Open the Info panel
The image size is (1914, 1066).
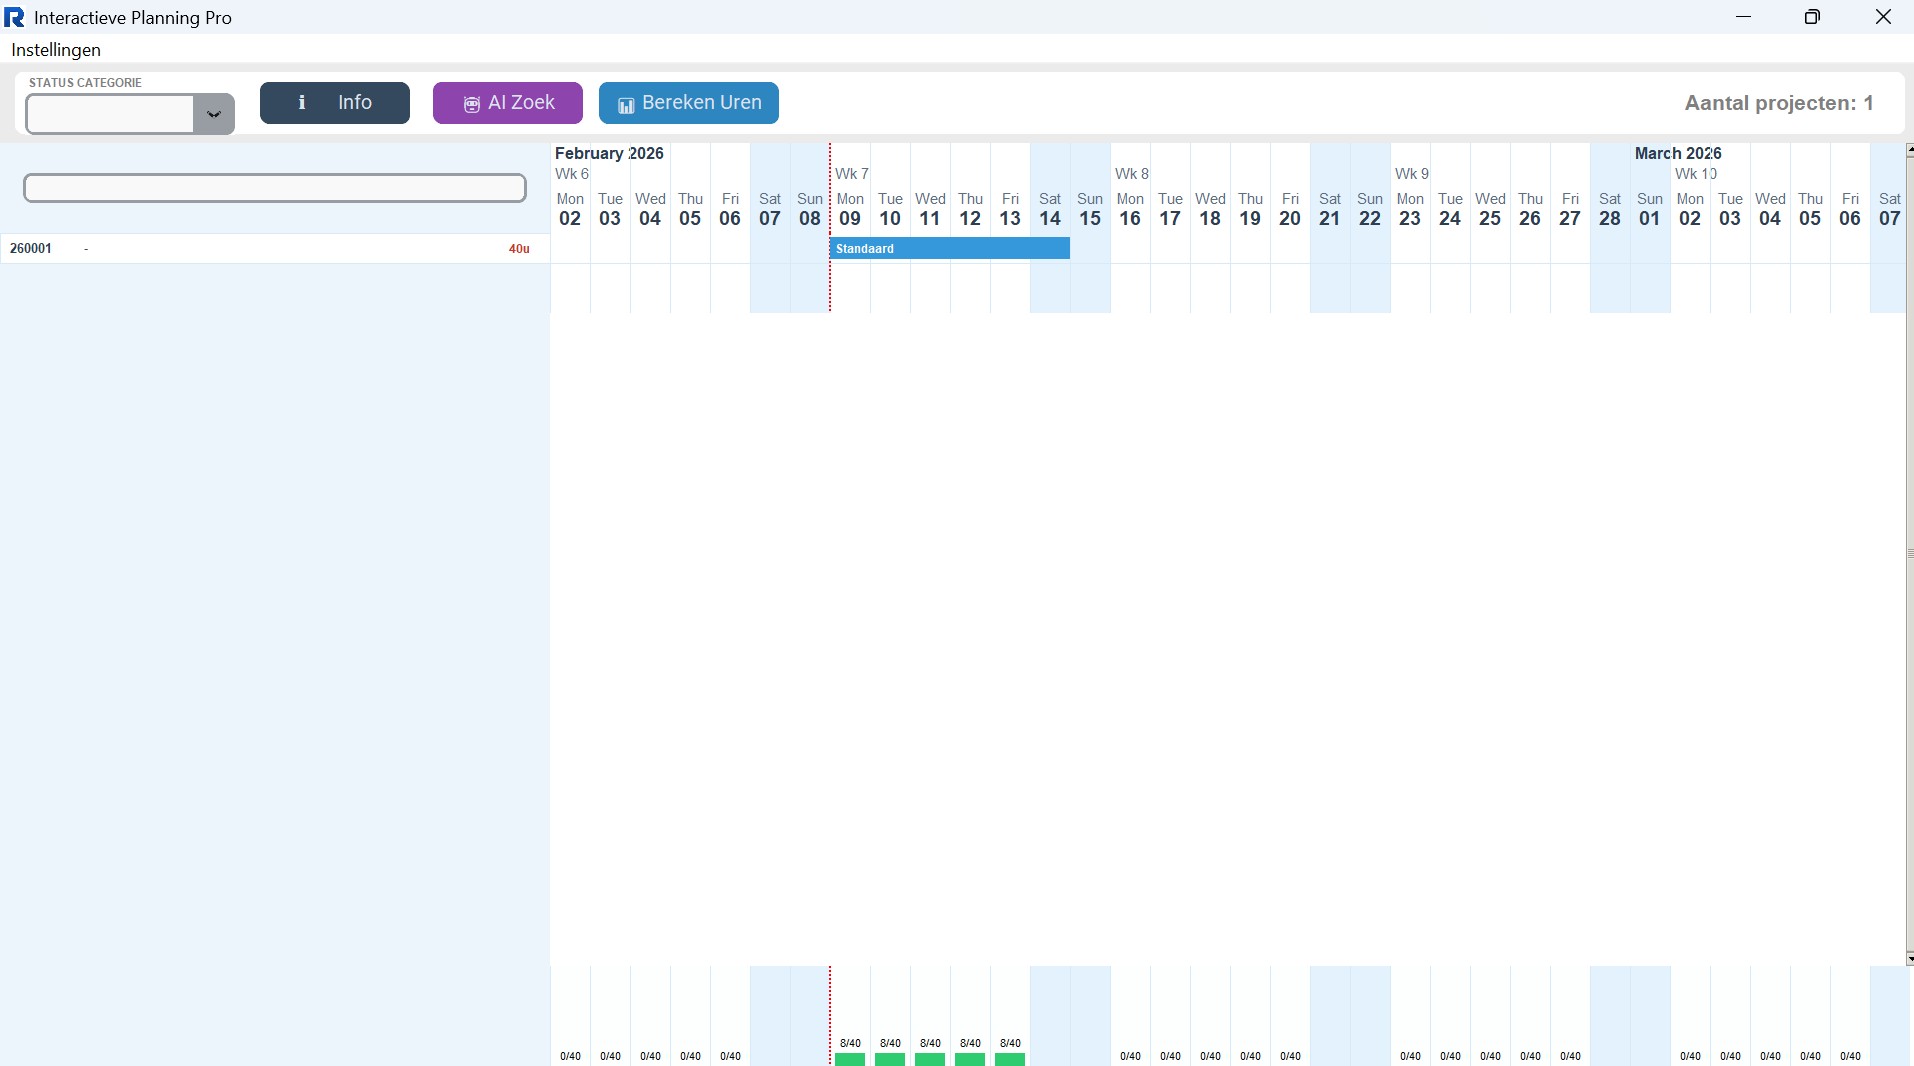(x=334, y=103)
